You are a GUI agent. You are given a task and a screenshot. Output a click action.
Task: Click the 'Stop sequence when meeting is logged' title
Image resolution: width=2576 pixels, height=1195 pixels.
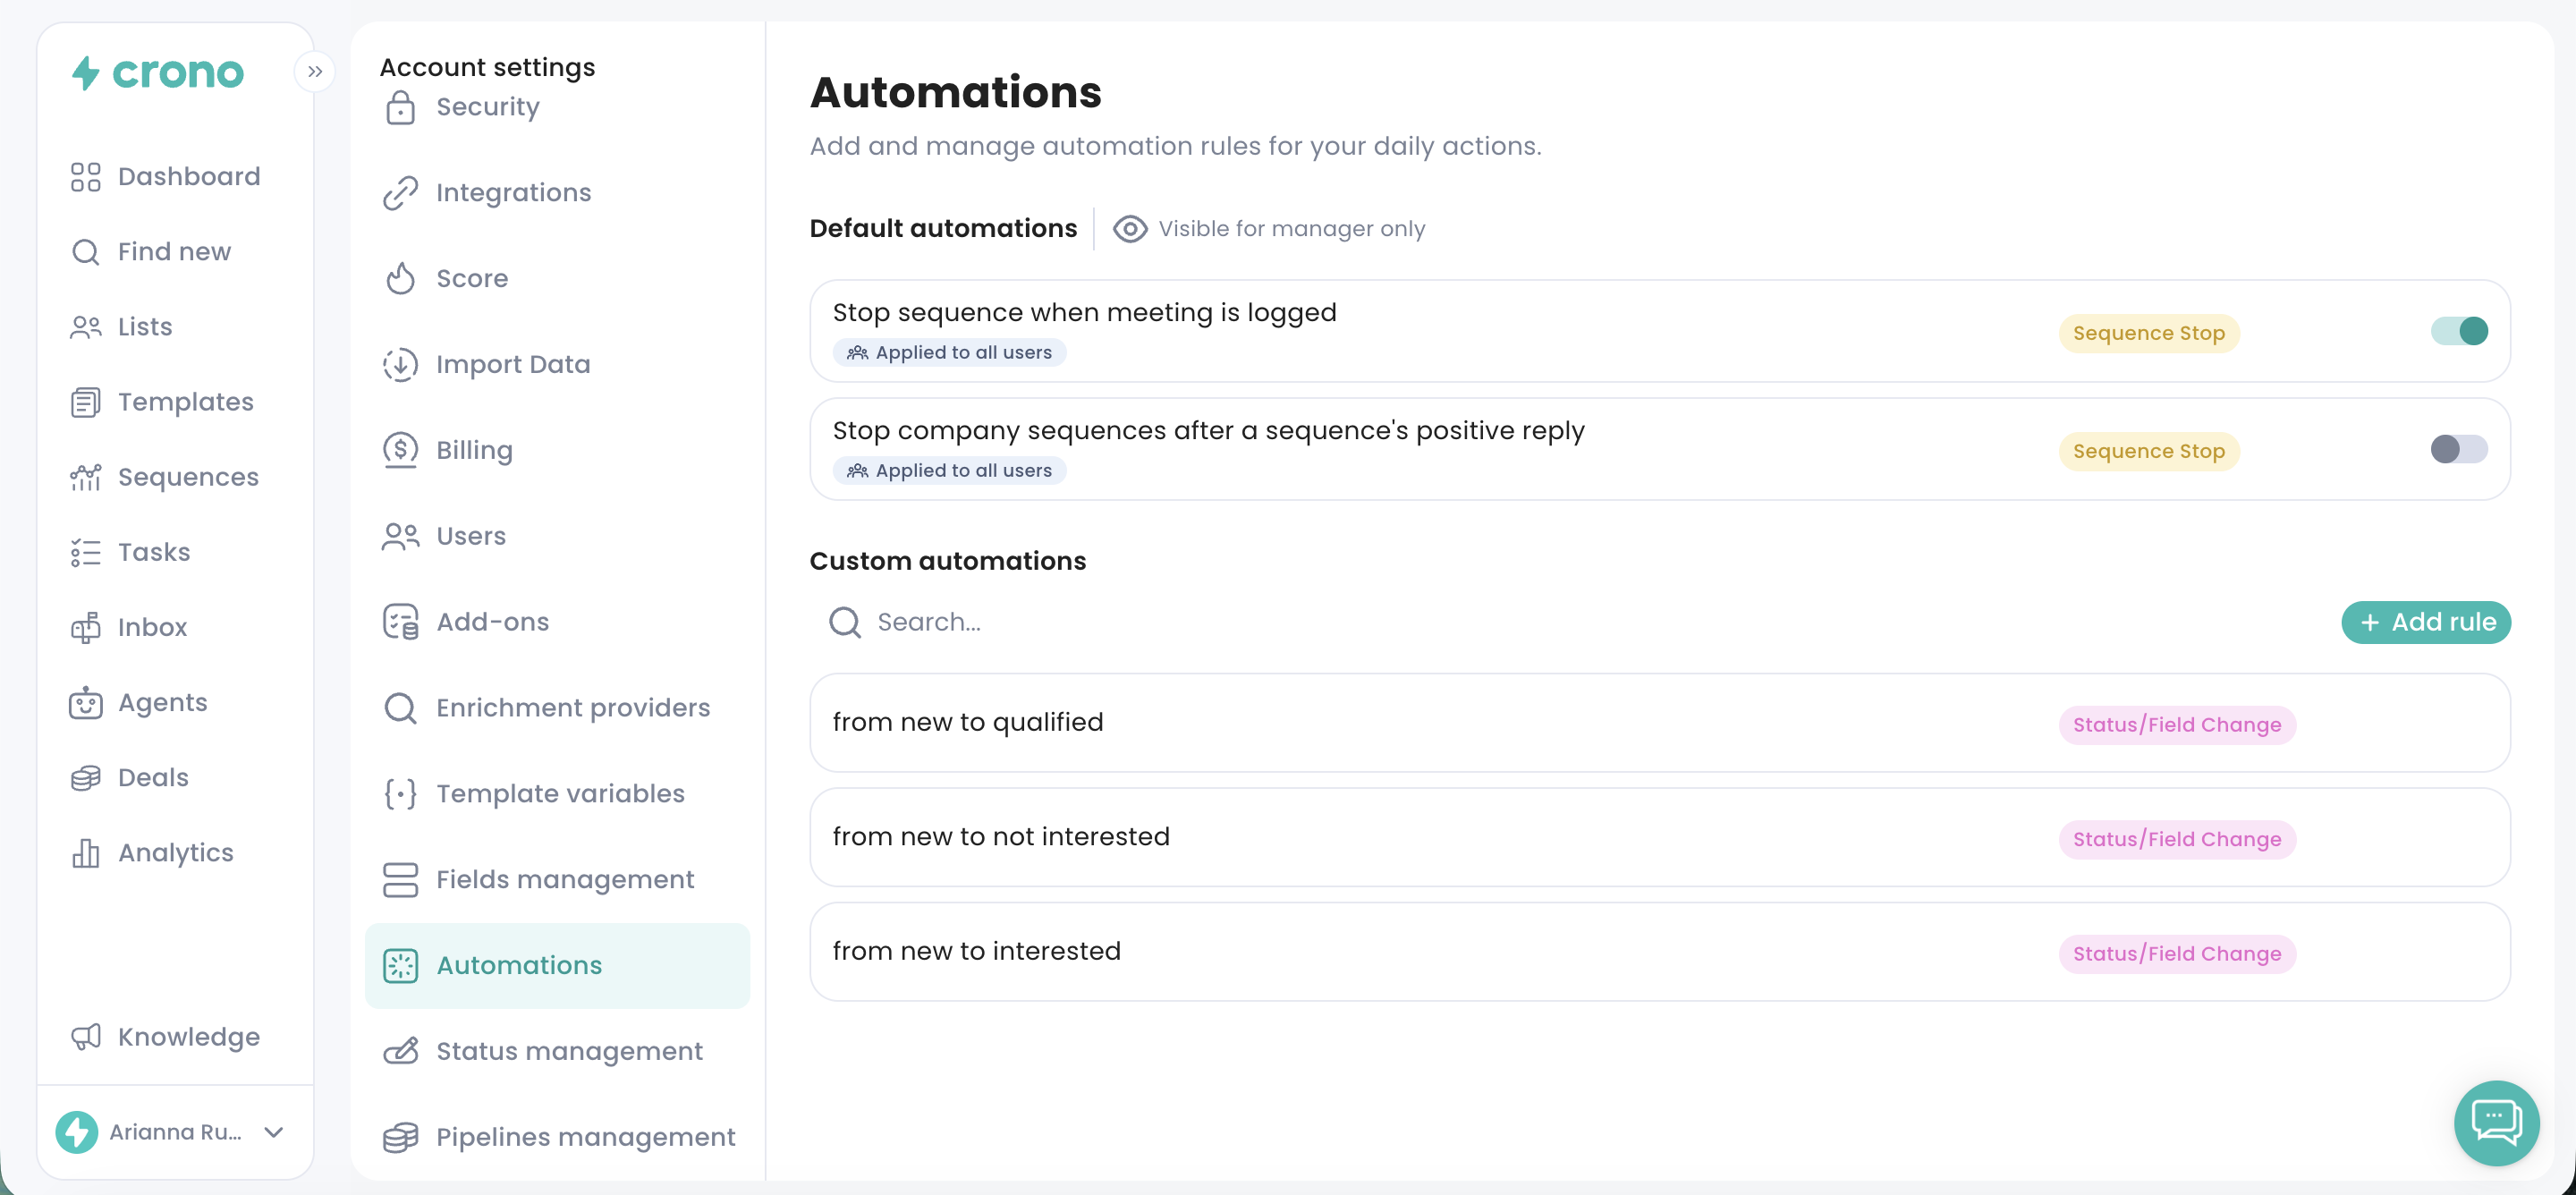pos(1084,313)
